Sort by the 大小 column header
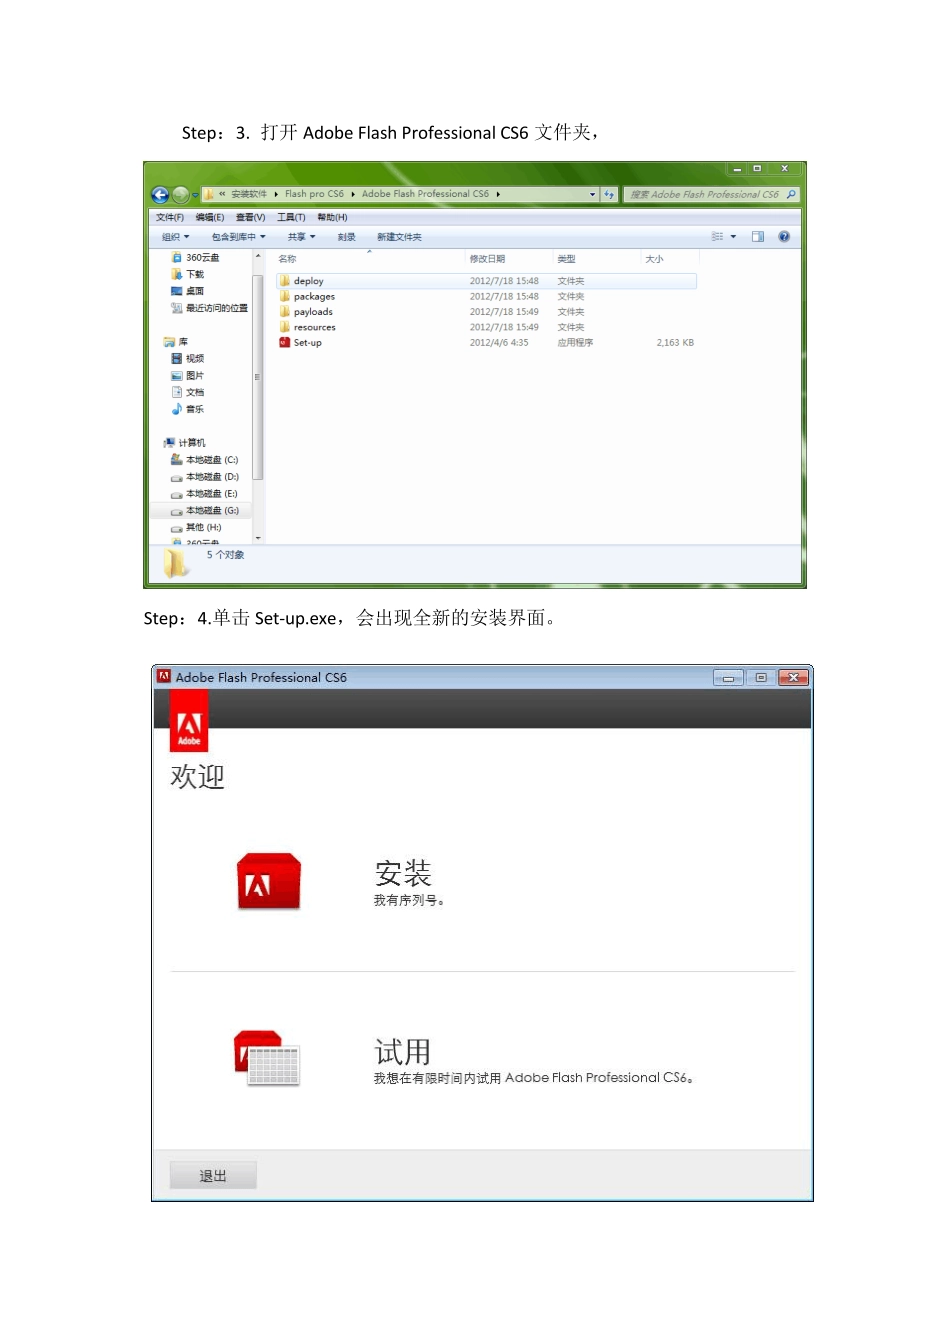The height and width of the screenshot is (1344, 950). coord(654,259)
